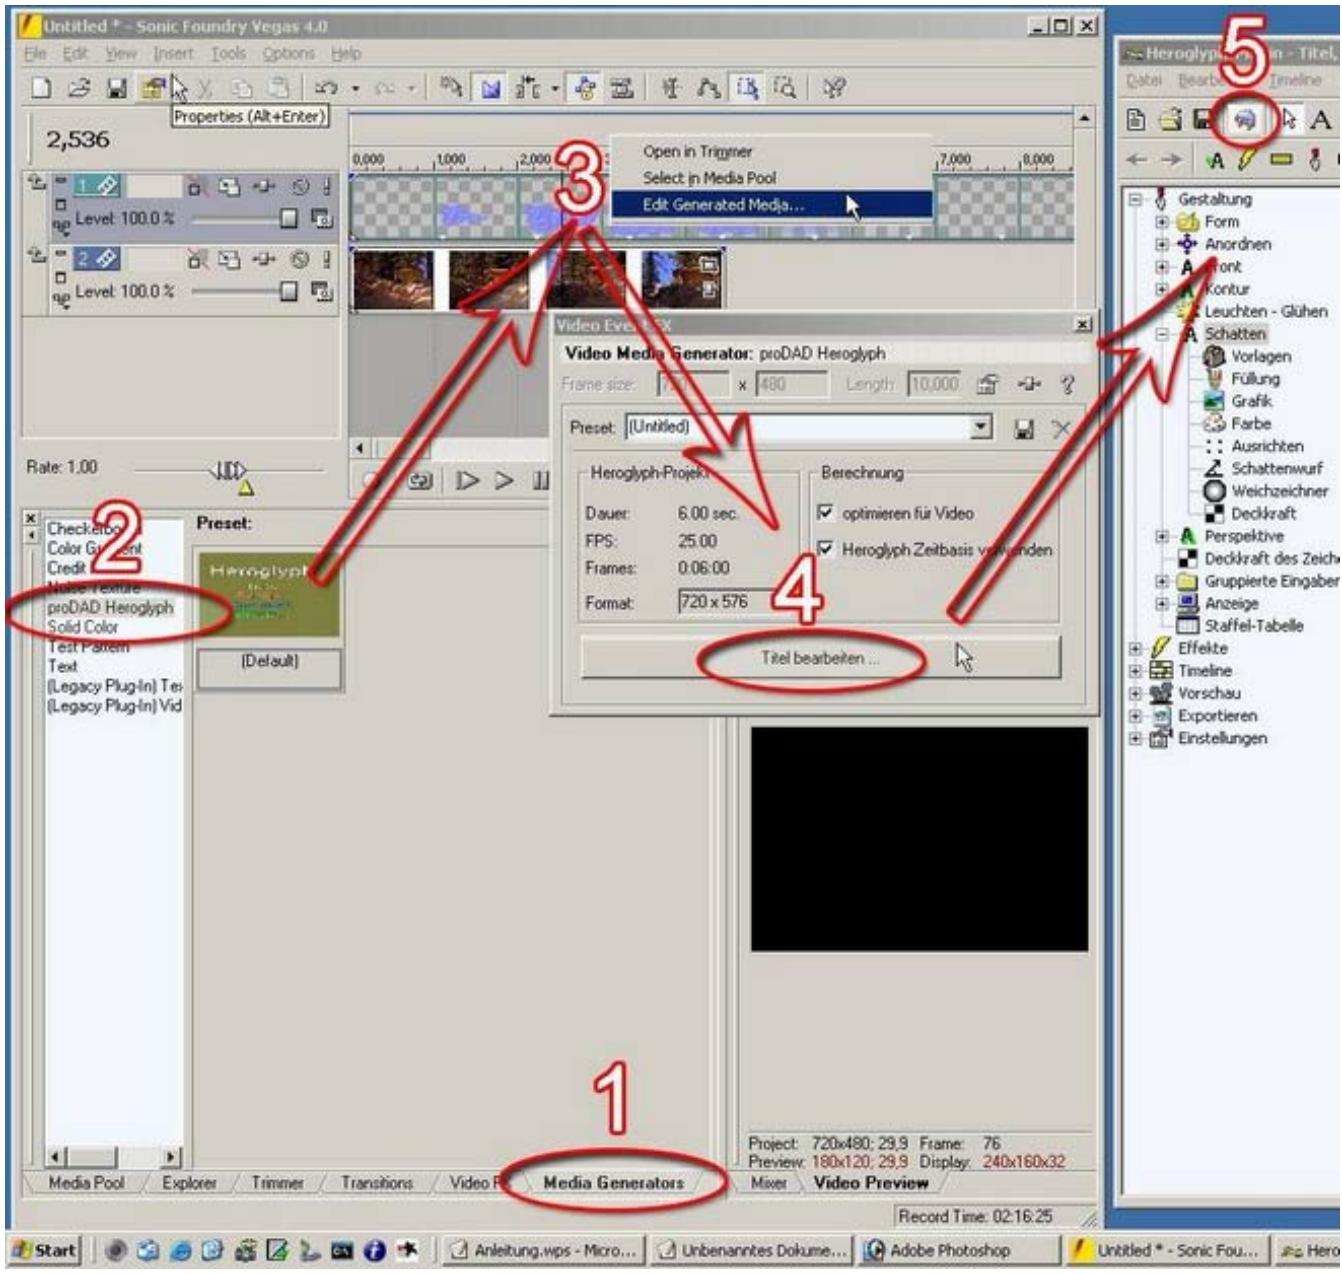Expand the Anordnen node in Heroglyph tree
The width and height of the screenshot is (1342, 1274).
(1162, 244)
